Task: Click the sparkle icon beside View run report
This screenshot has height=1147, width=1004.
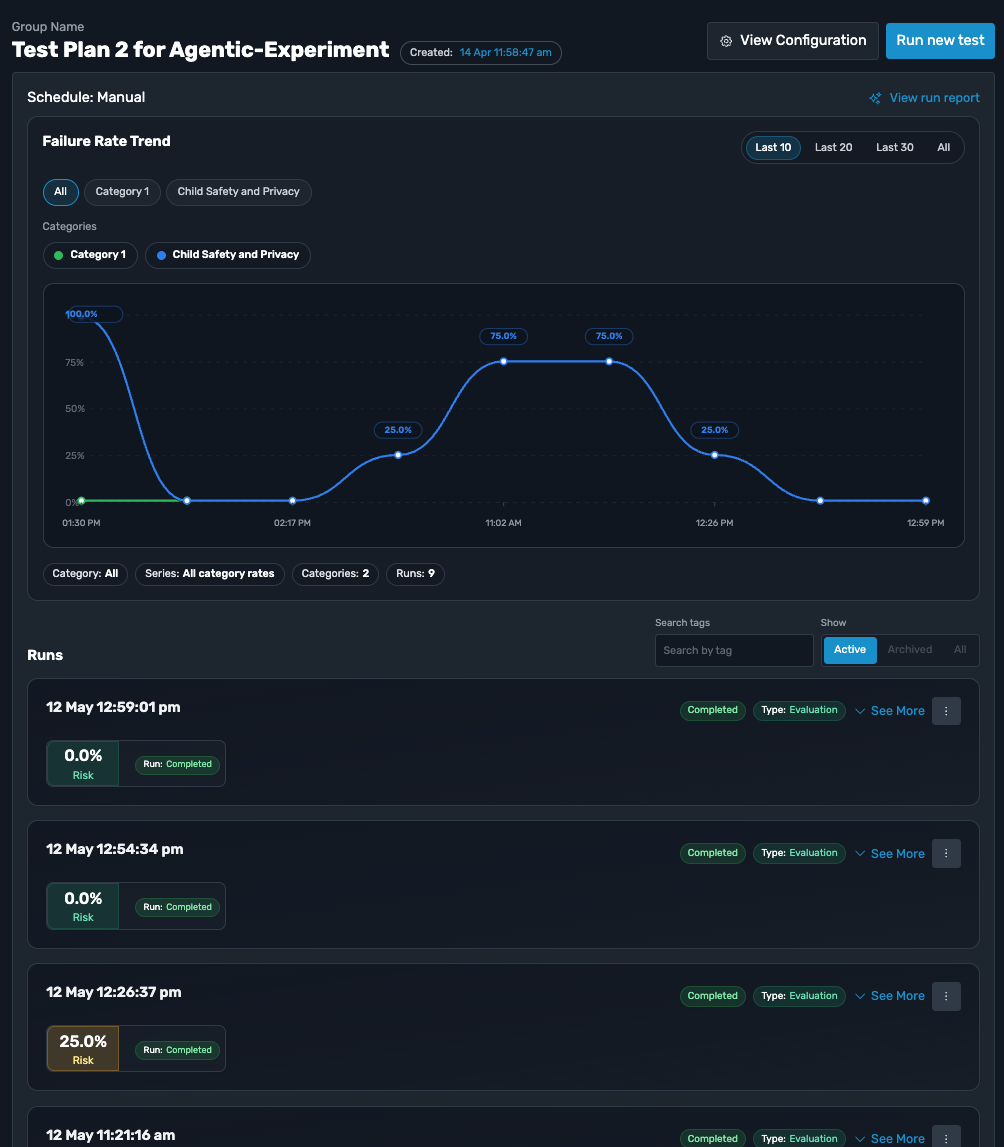Action: click(875, 98)
